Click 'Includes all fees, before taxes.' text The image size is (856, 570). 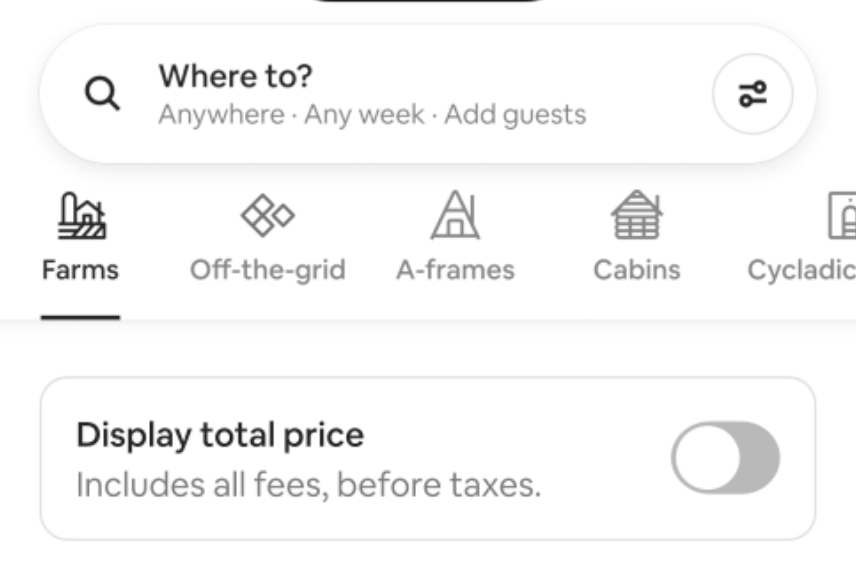pyautogui.click(x=308, y=486)
